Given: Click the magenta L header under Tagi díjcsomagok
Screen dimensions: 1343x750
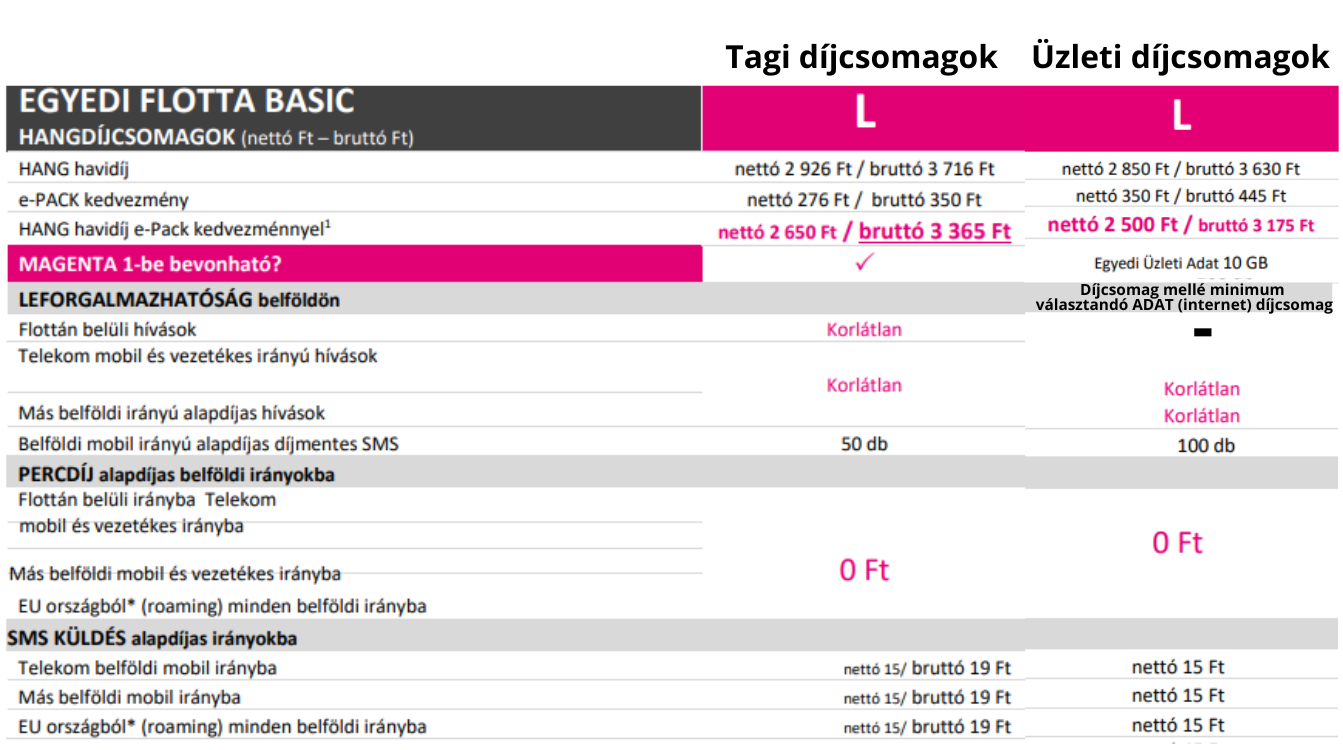Looking at the screenshot, I should click(864, 117).
